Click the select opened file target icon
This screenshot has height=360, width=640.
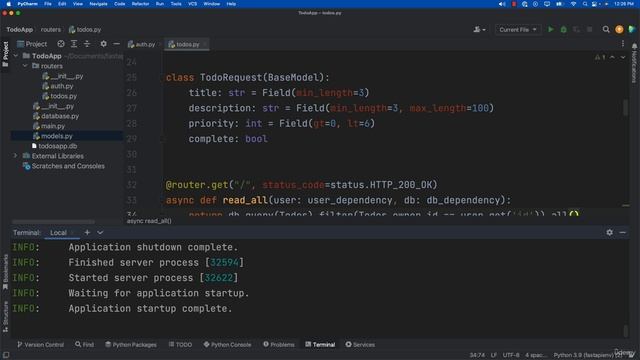tap(61, 44)
